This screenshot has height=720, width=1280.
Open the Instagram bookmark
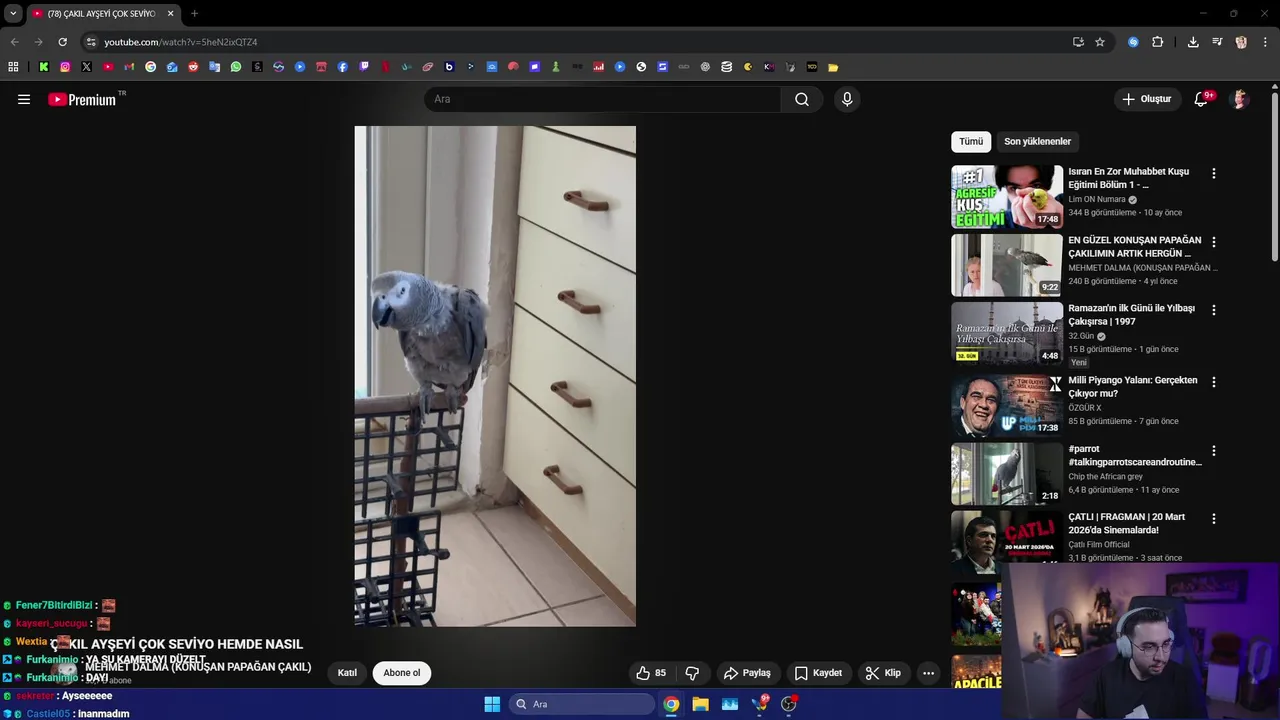click(65, 67)
